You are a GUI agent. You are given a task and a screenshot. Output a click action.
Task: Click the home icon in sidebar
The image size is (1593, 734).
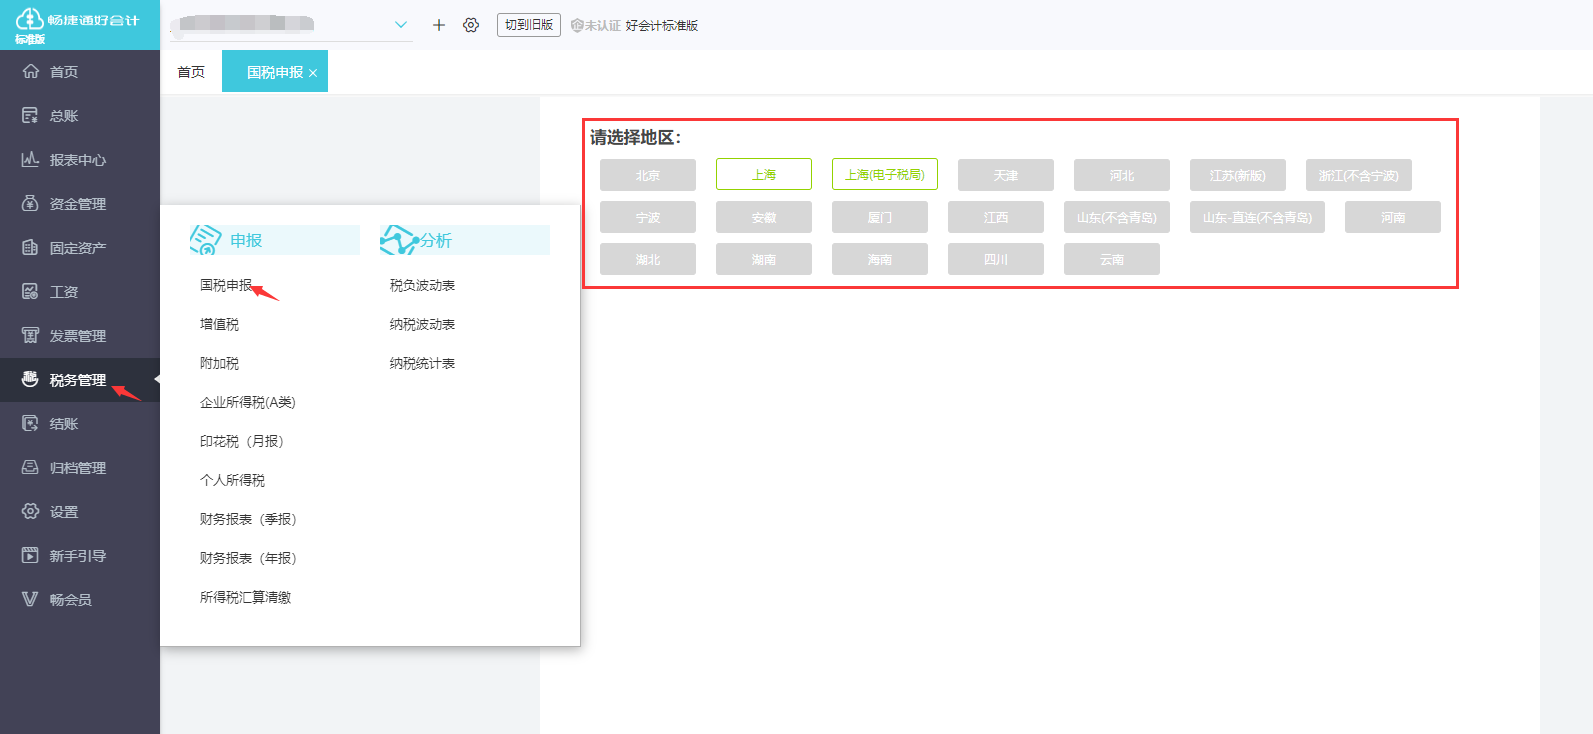point(30,72)
